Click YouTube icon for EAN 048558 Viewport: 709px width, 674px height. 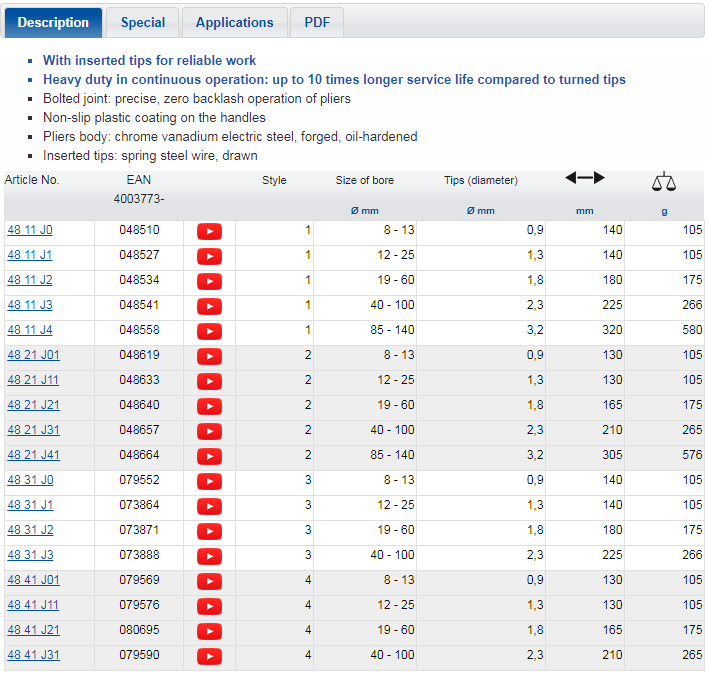(x=209, y=331)
